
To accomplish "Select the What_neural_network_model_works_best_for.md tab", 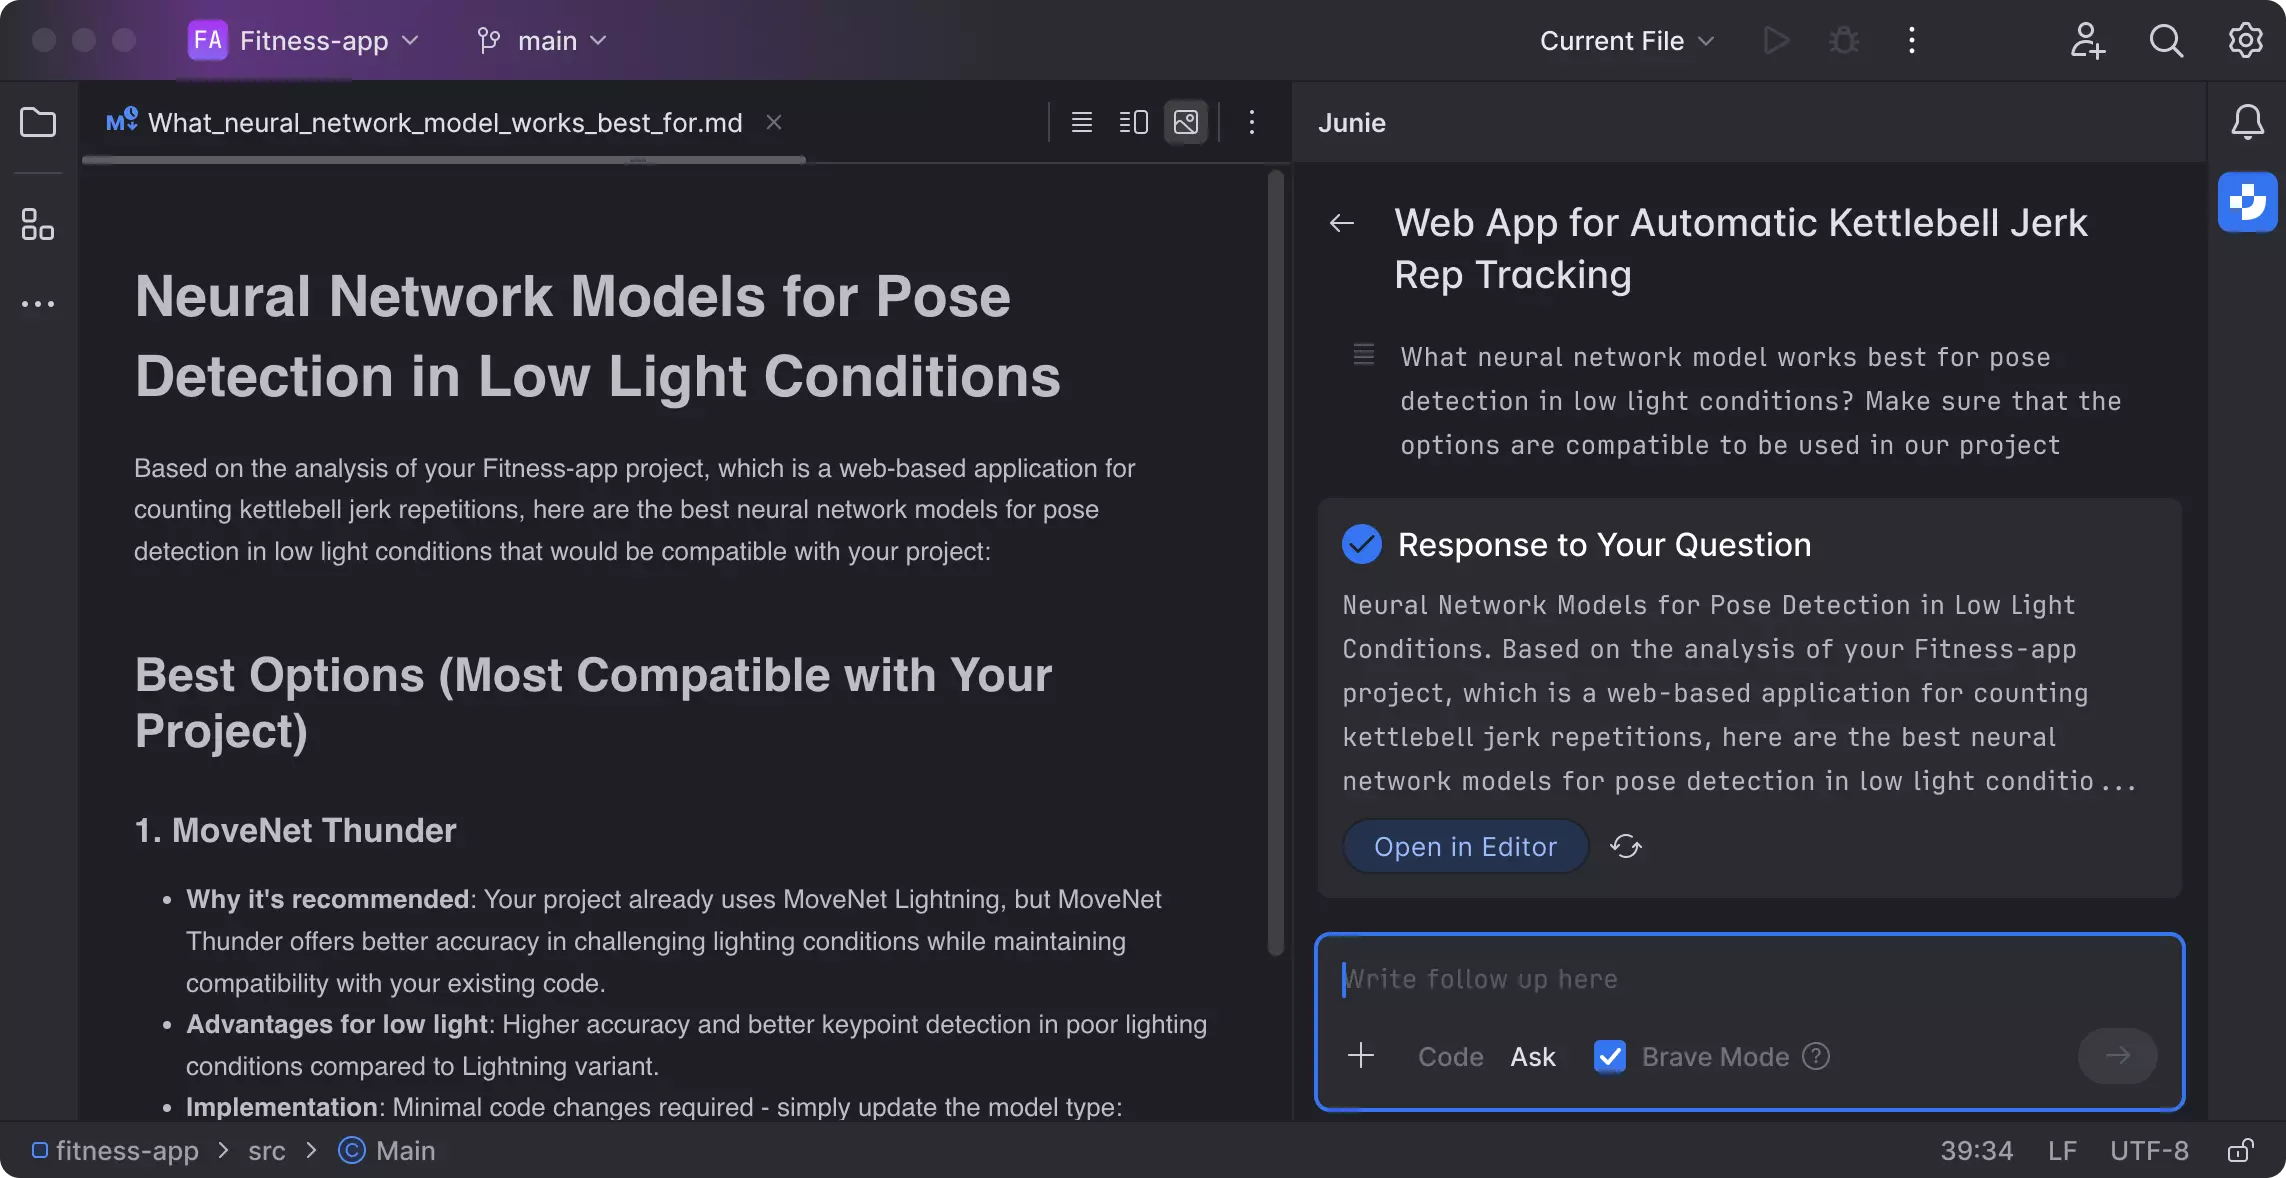I will tap(444, 123).
